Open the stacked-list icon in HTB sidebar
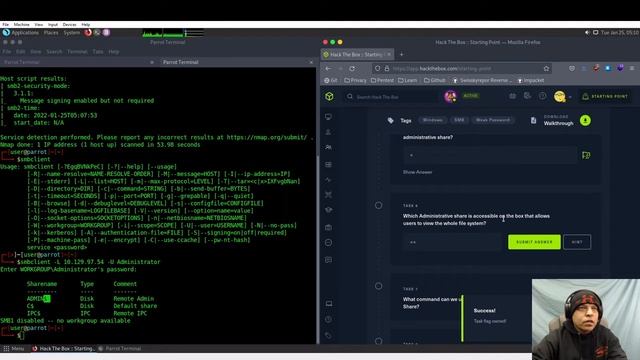The image size is (640, 360). (x=329, y=164)
